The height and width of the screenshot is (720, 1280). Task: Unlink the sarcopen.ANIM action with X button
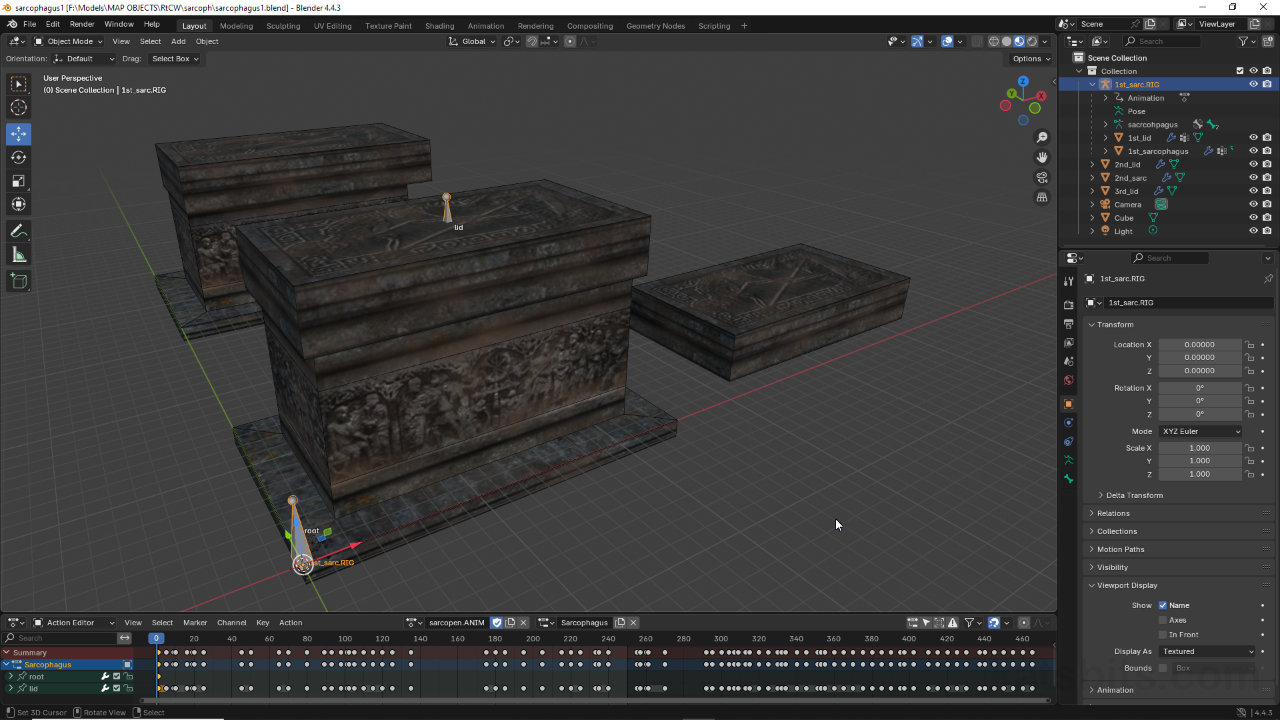click(x=523, y=622)
